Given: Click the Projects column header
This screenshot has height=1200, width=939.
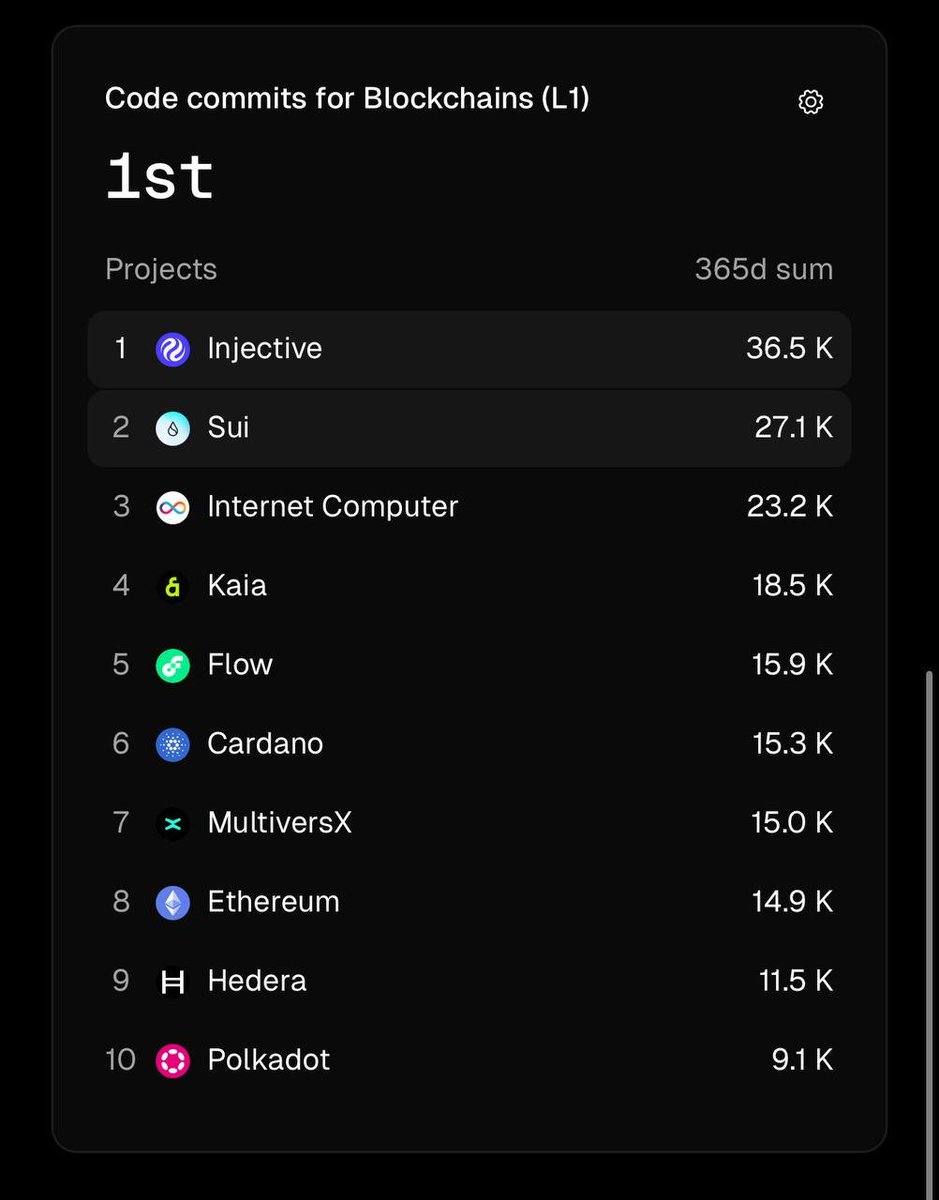Looking at the screenshot, I should tap(161, 270).
